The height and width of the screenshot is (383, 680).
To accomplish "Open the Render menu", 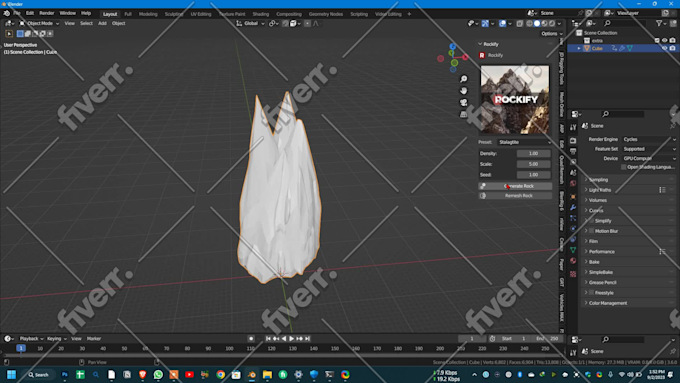I will pyautogui.click(x=47, y=13).
